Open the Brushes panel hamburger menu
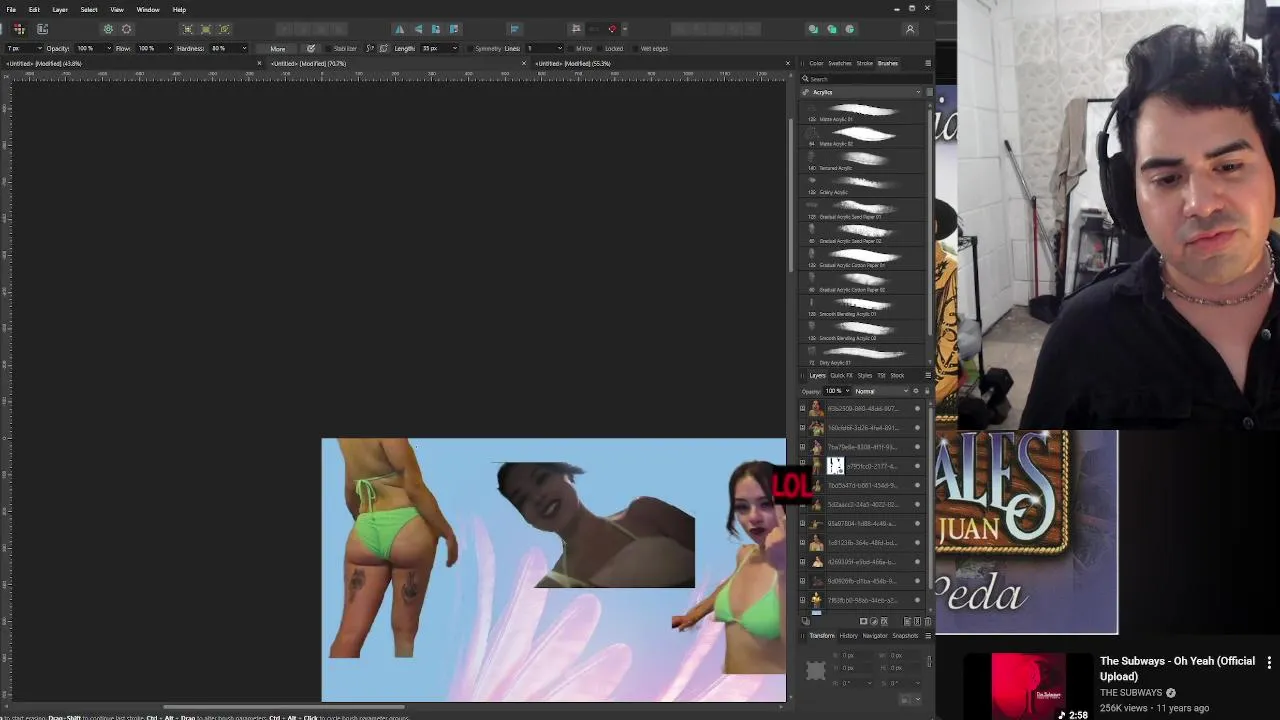The width and height of the screenshot is (1280, 720). click(x=927, y=63)
